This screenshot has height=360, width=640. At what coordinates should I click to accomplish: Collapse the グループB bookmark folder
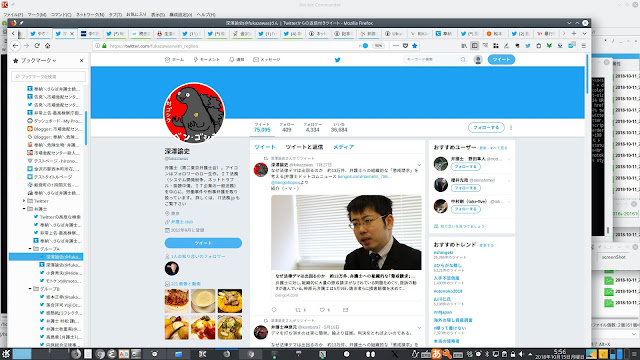tap(30, 289)
